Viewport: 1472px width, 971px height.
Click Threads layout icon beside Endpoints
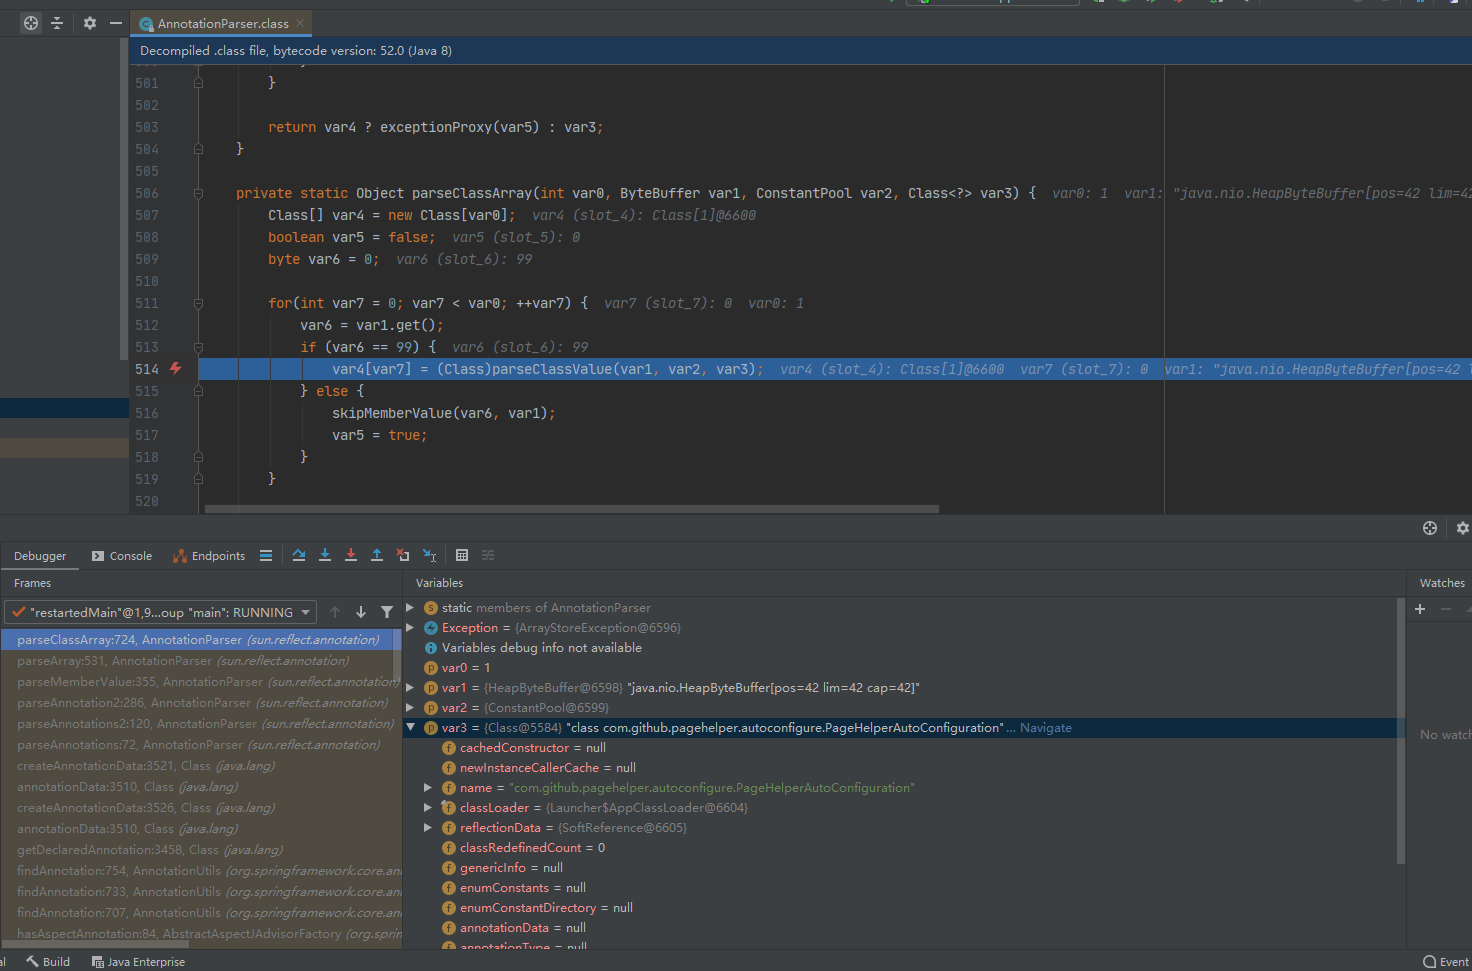266,556
